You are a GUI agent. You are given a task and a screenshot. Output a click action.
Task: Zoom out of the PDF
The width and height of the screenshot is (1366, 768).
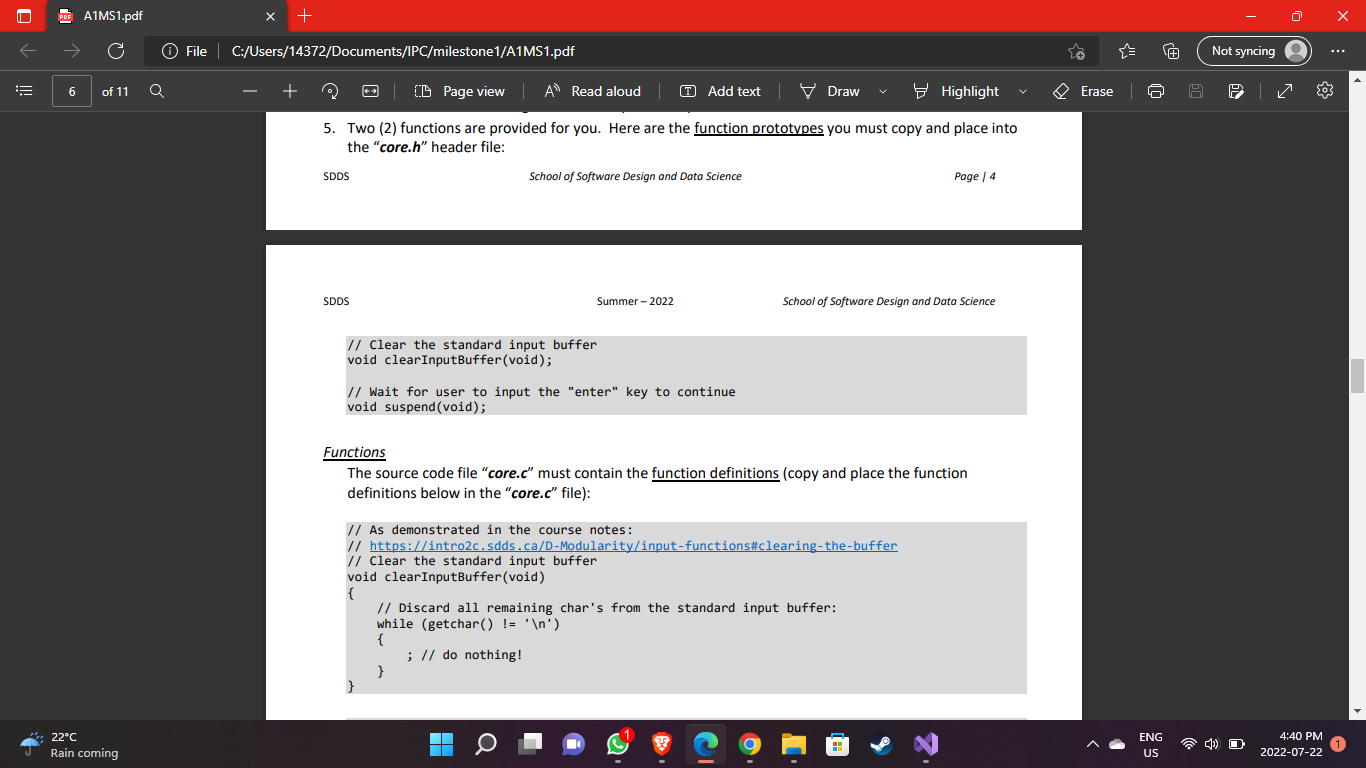[250, 91]
